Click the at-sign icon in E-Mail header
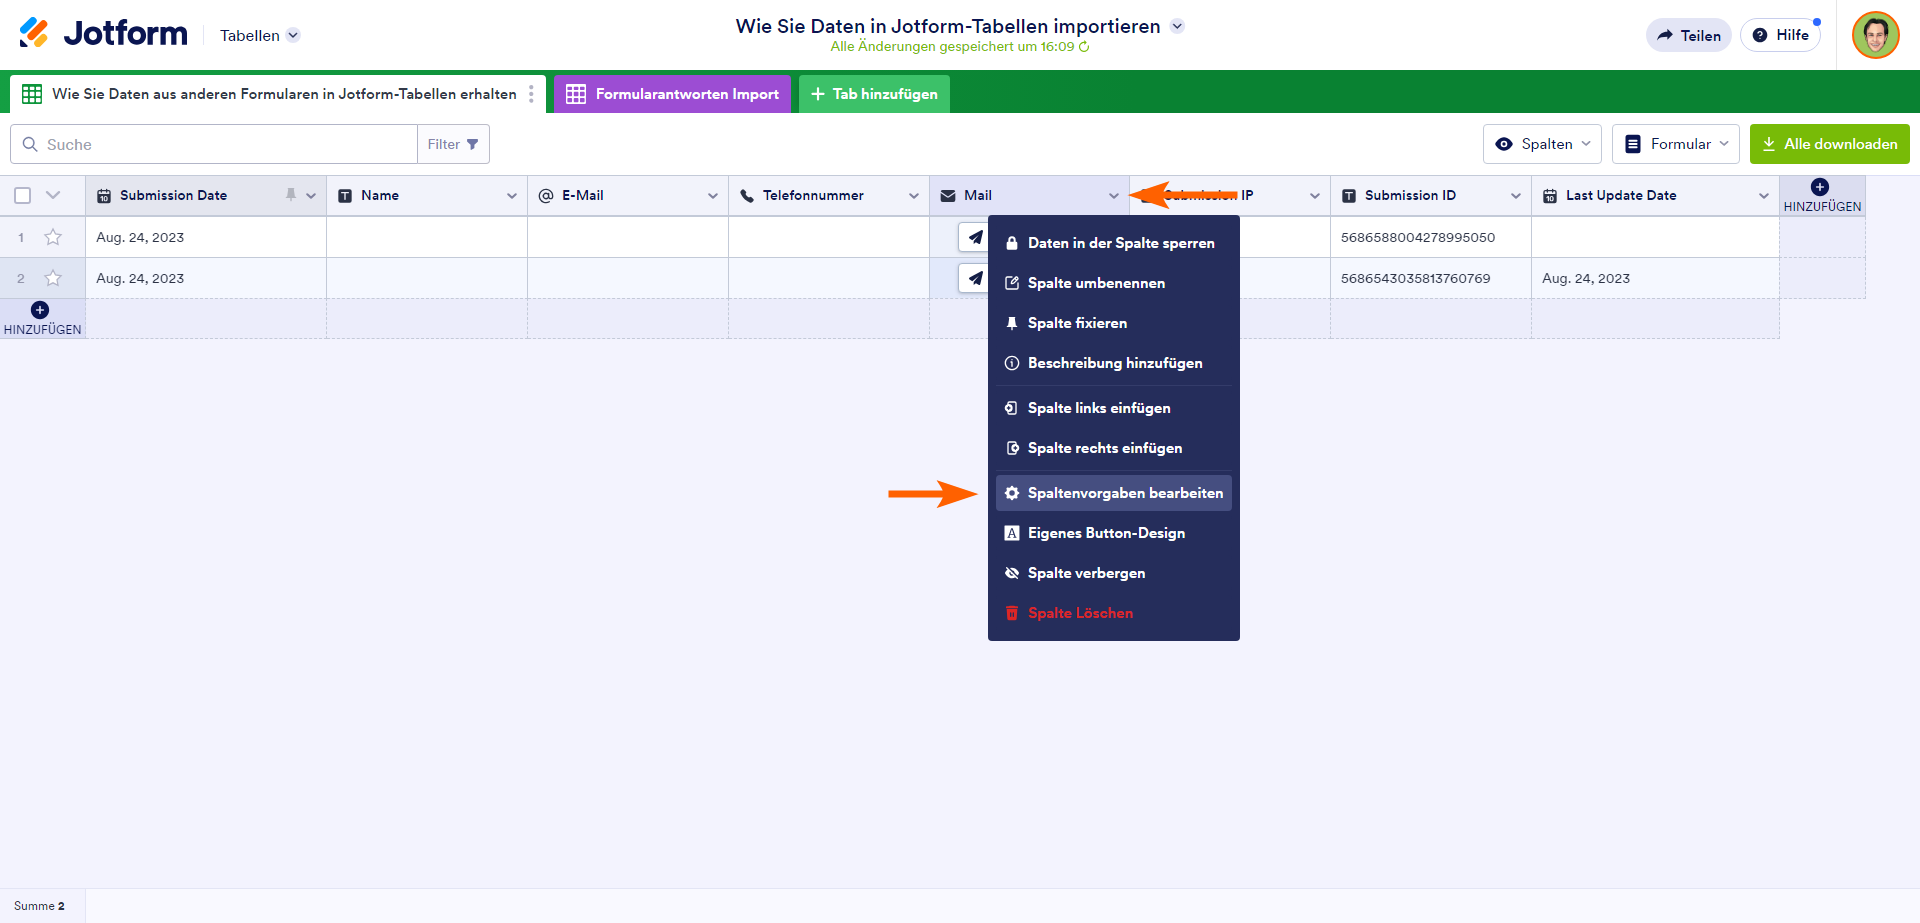 click(x=546, y=196)
